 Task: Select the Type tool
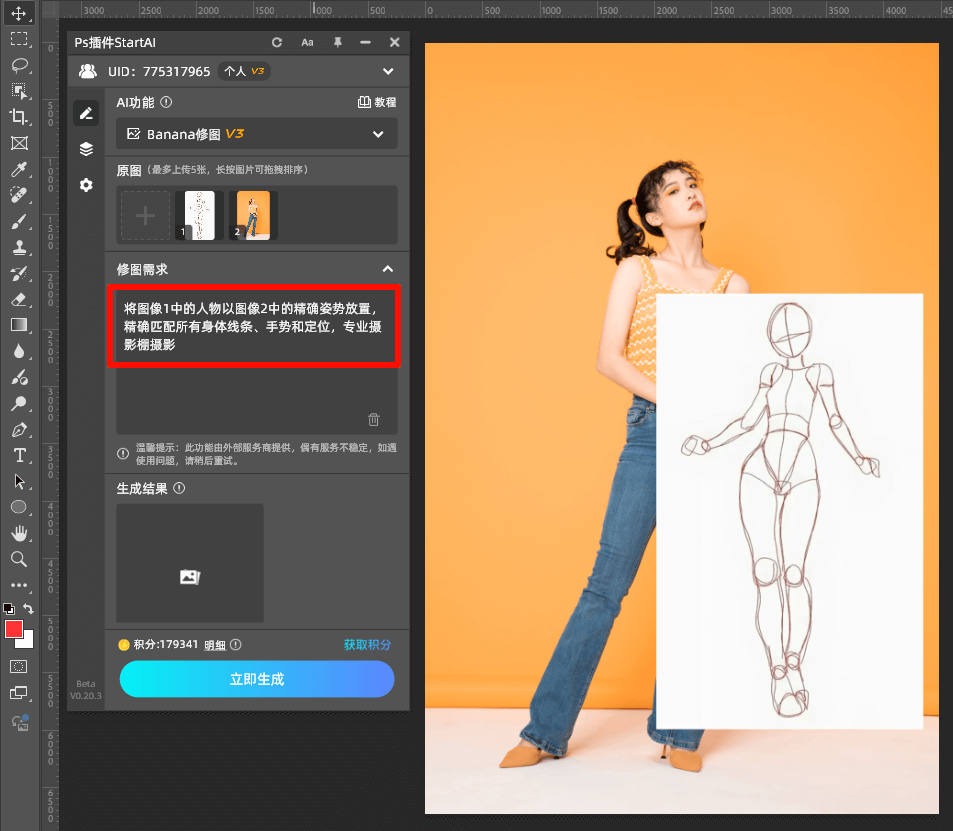click(x=19, y=455)
